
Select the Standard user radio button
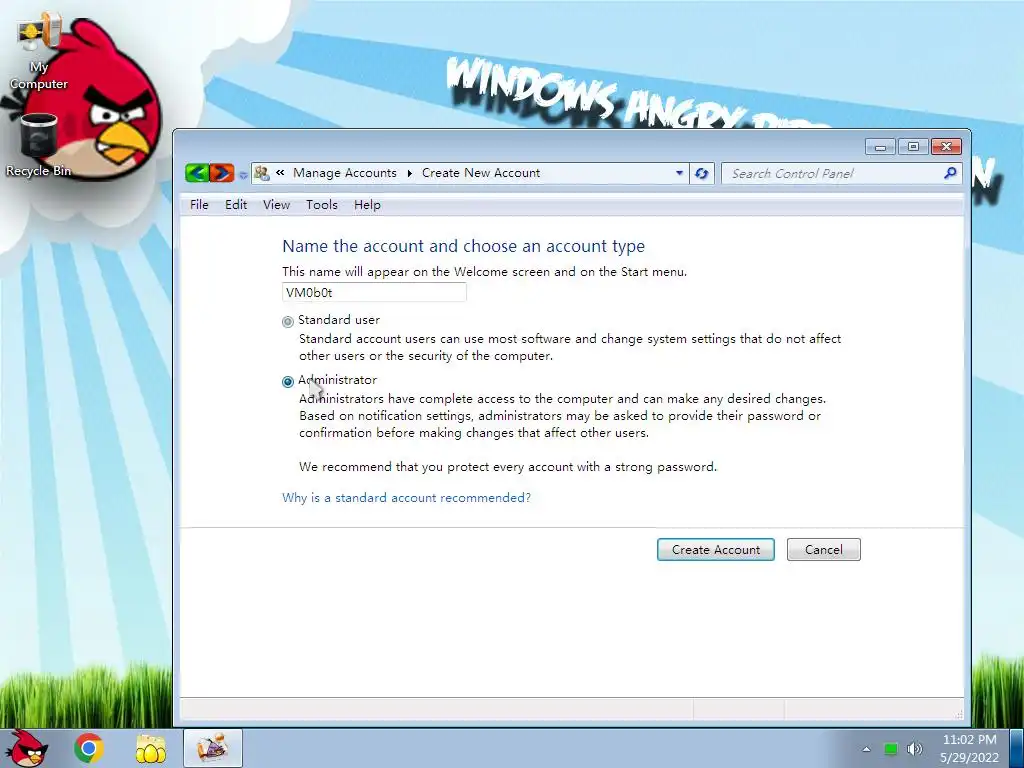(x=288, y=321)
